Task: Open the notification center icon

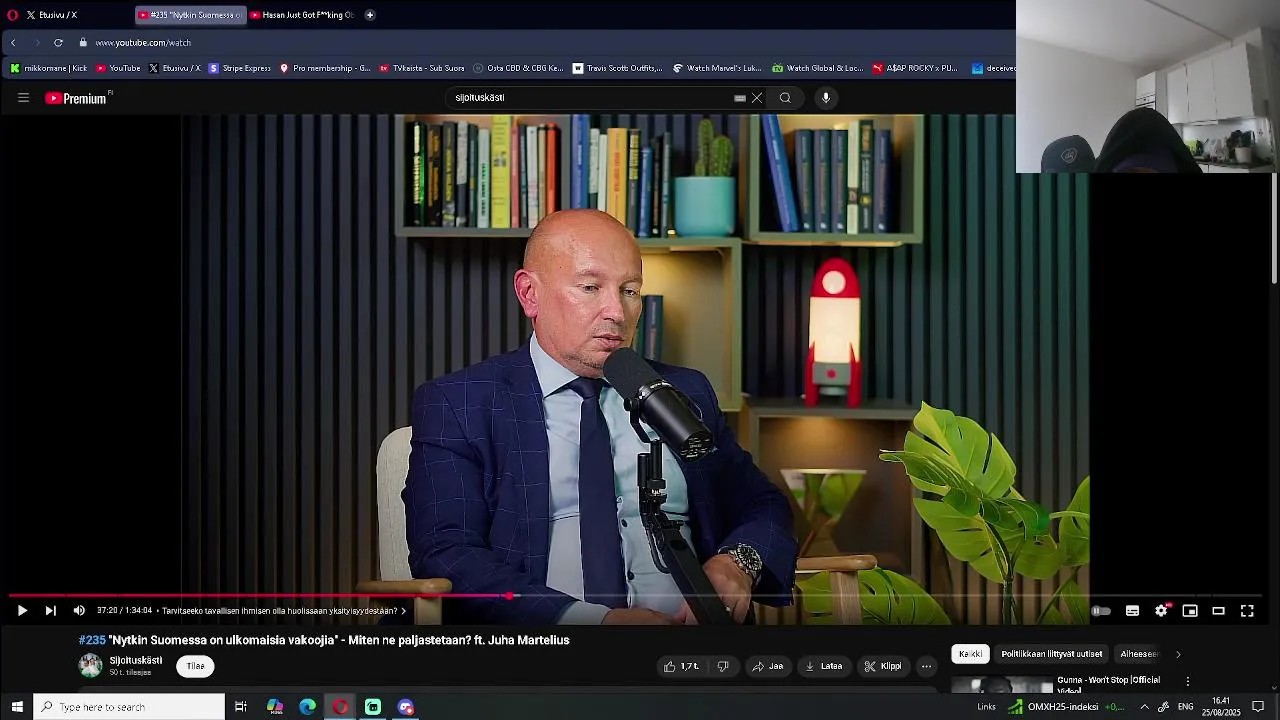Action: coord(1258,707)
